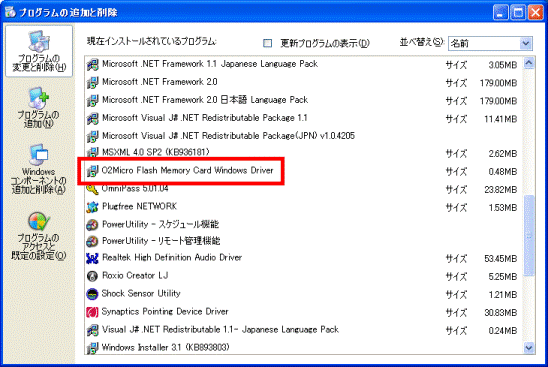Click icon of .NET Framework 1.1 Japanese Language Pack

click(x=92, y=64)
